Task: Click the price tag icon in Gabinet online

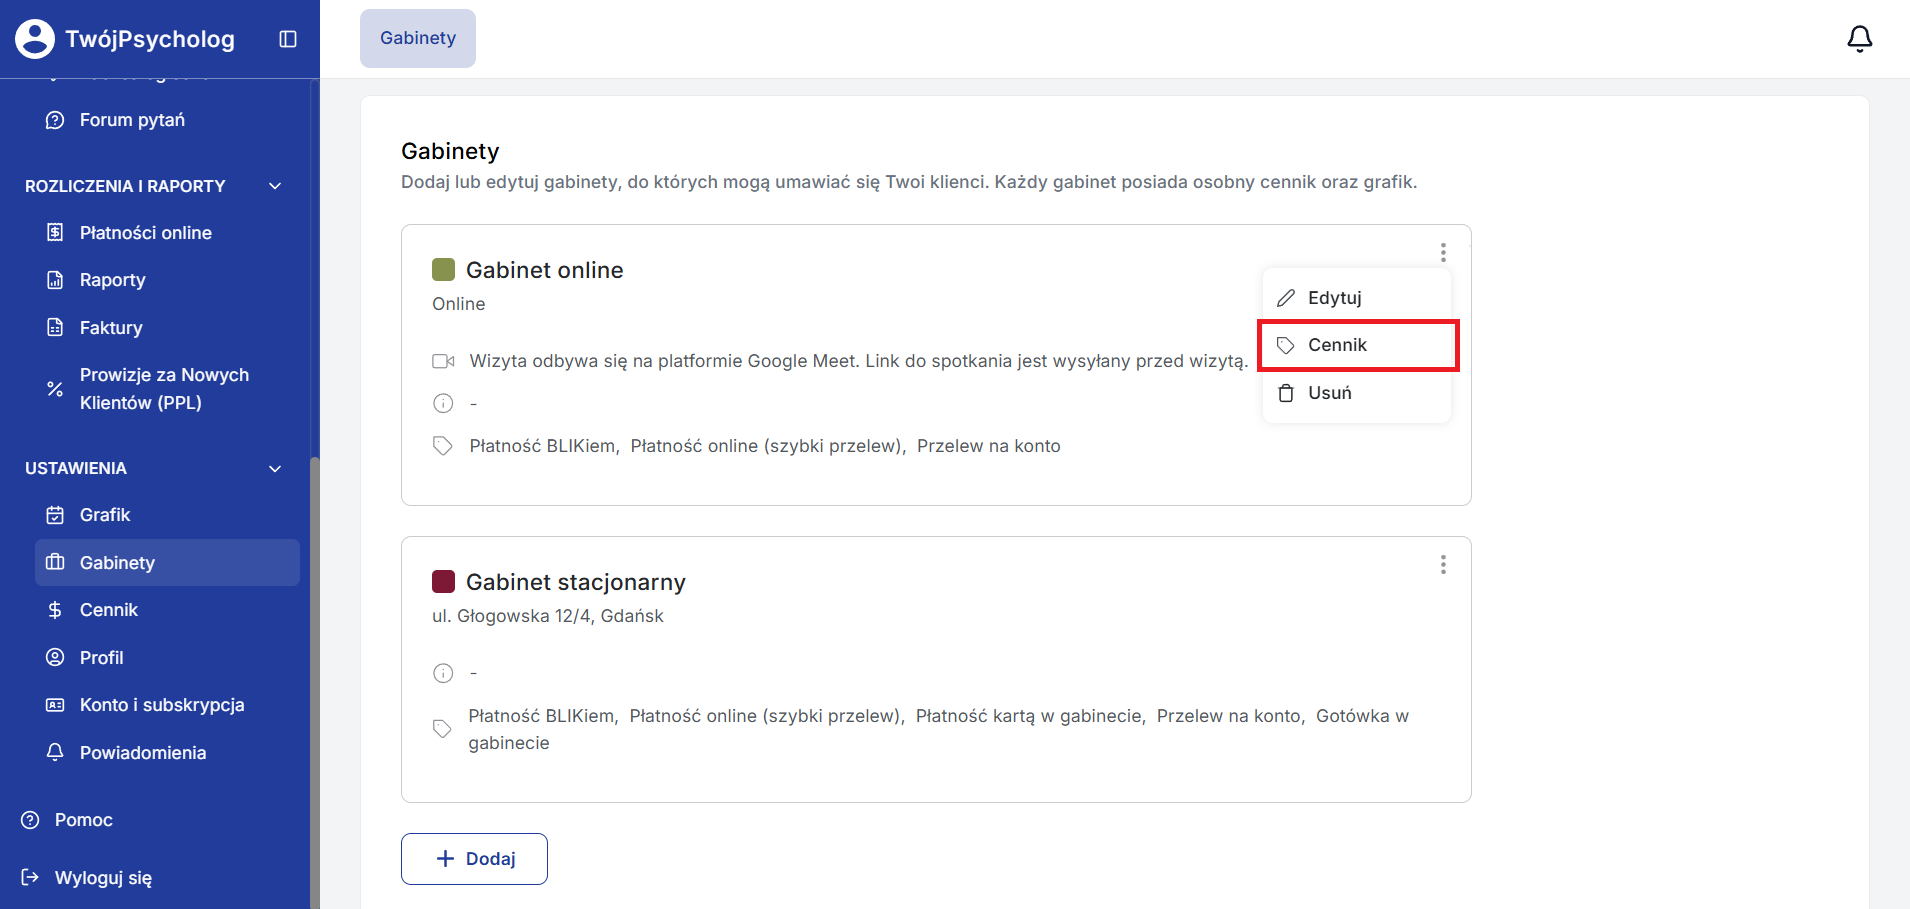Action: [x=443, y=446]
